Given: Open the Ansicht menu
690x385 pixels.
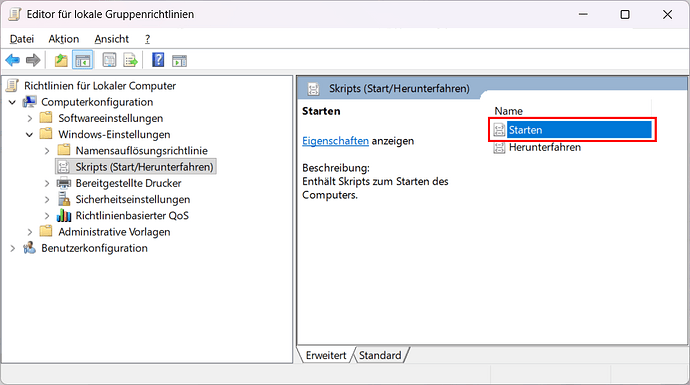Looking at the screenshot, I should pyautogui.click(x=111, y=39).
